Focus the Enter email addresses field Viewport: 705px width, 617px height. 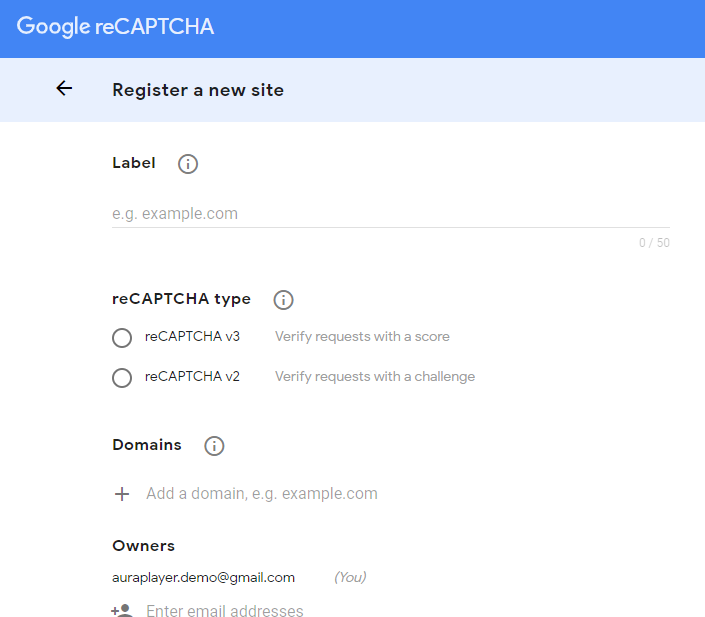(407, 610)
